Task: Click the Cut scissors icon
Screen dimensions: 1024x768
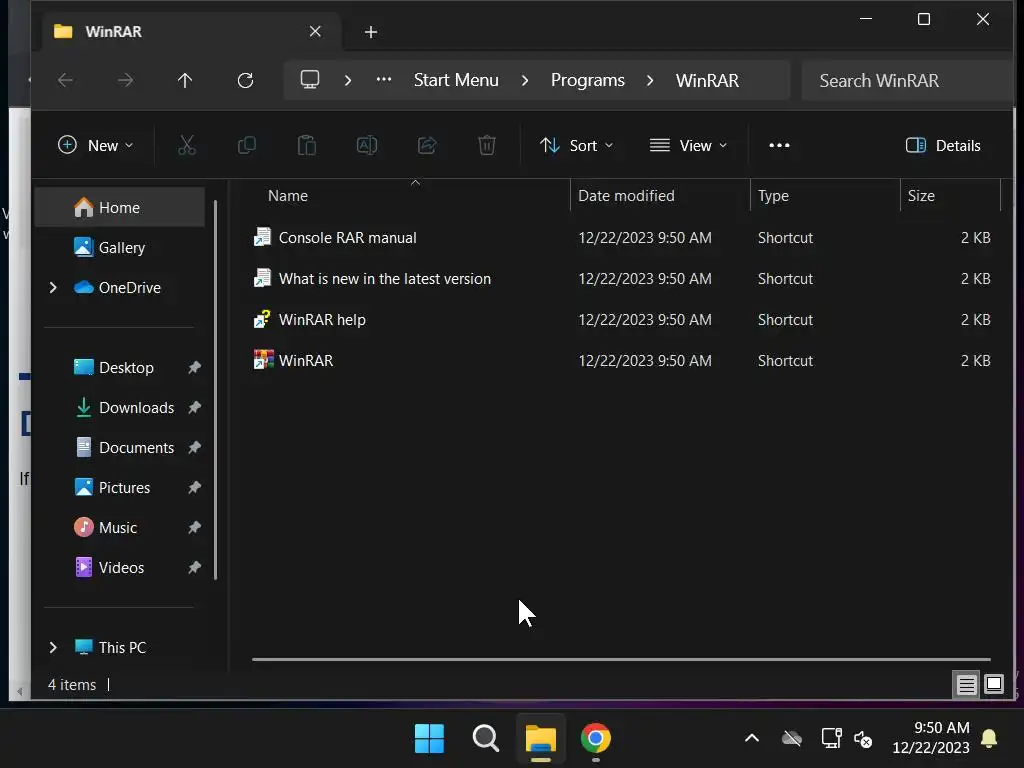Action: pyautogui.click(x=187, y=145)
